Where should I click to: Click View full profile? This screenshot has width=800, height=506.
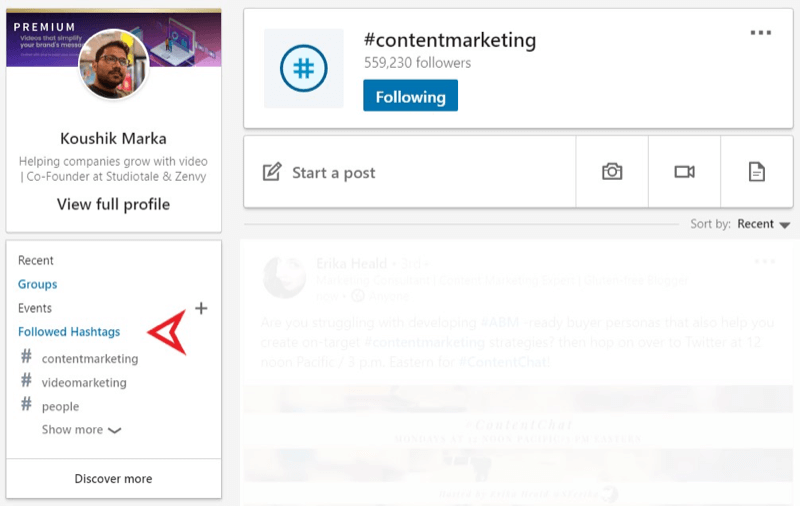[x=113, y=204]
